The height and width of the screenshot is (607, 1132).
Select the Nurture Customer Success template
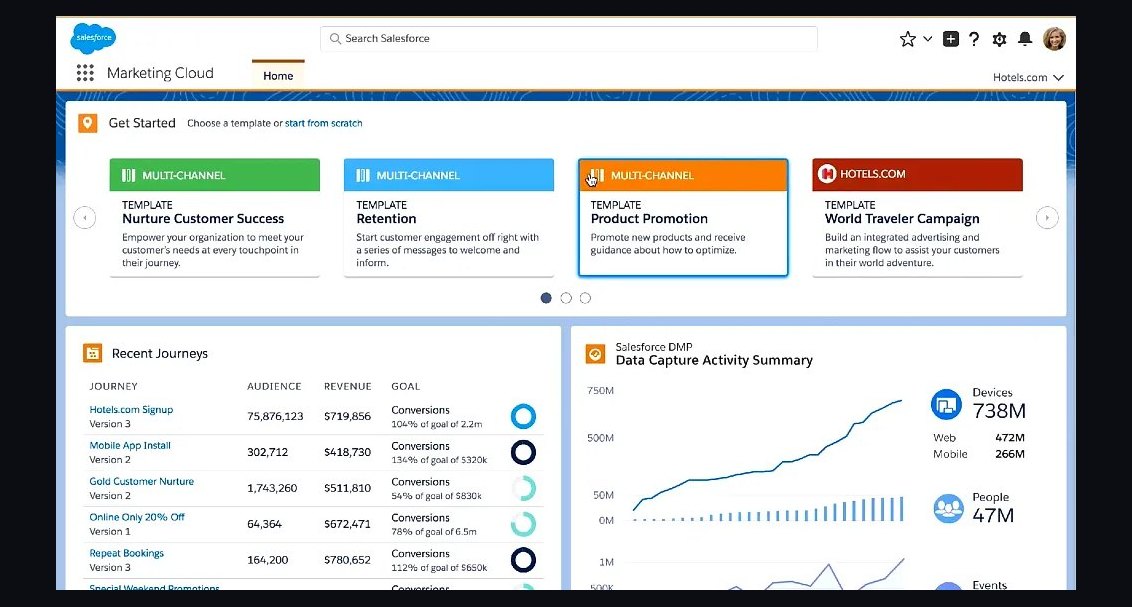(x=214, y=217)
